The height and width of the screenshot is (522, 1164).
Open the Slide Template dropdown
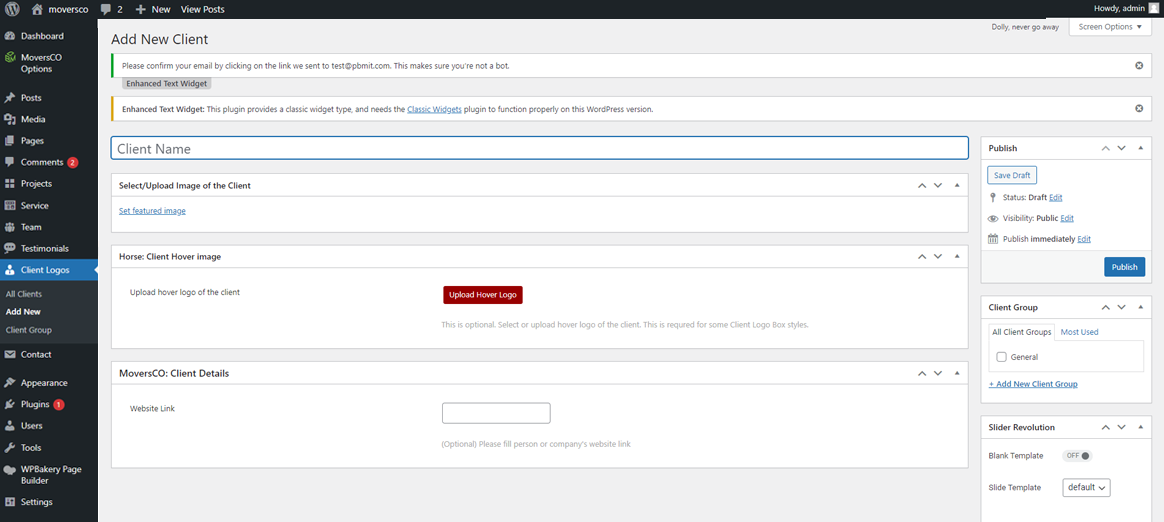point(1086,488)
